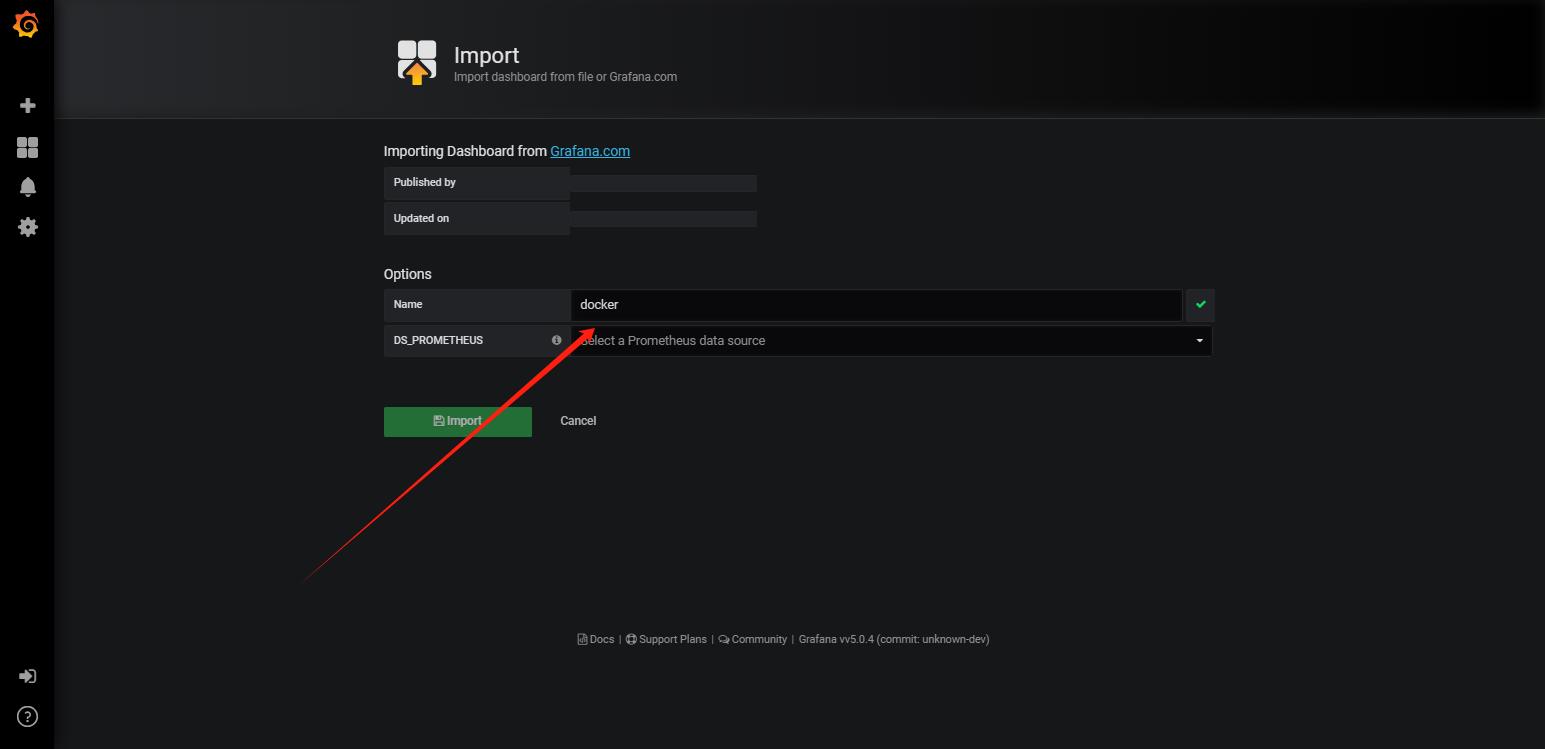
Task: Open the Help question mark icon
Action: click(x=28, y=716)
